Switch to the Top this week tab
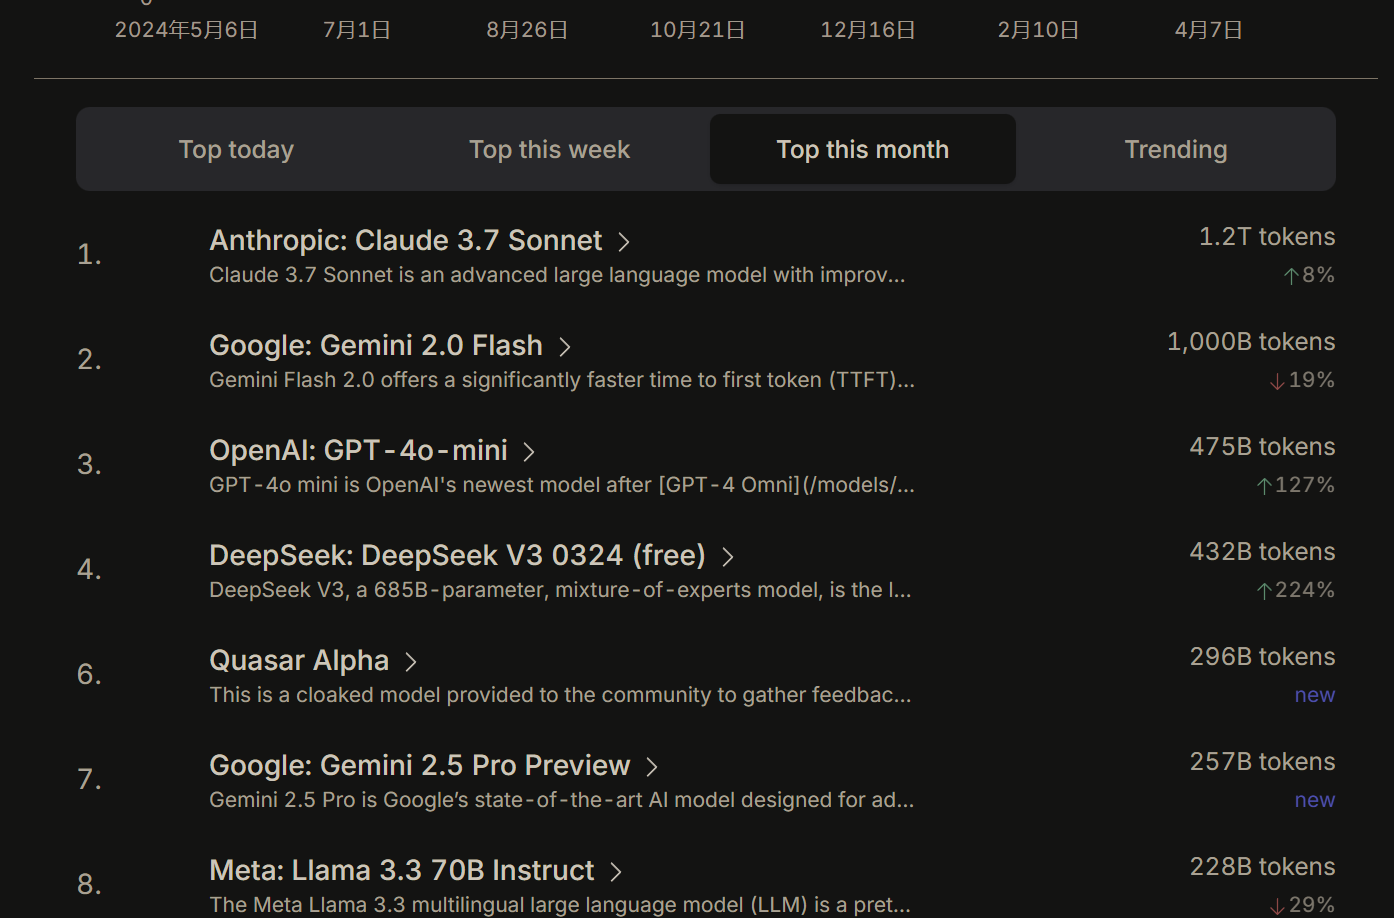The width and height of the screenshot is (1394, 918). (549, 149)
